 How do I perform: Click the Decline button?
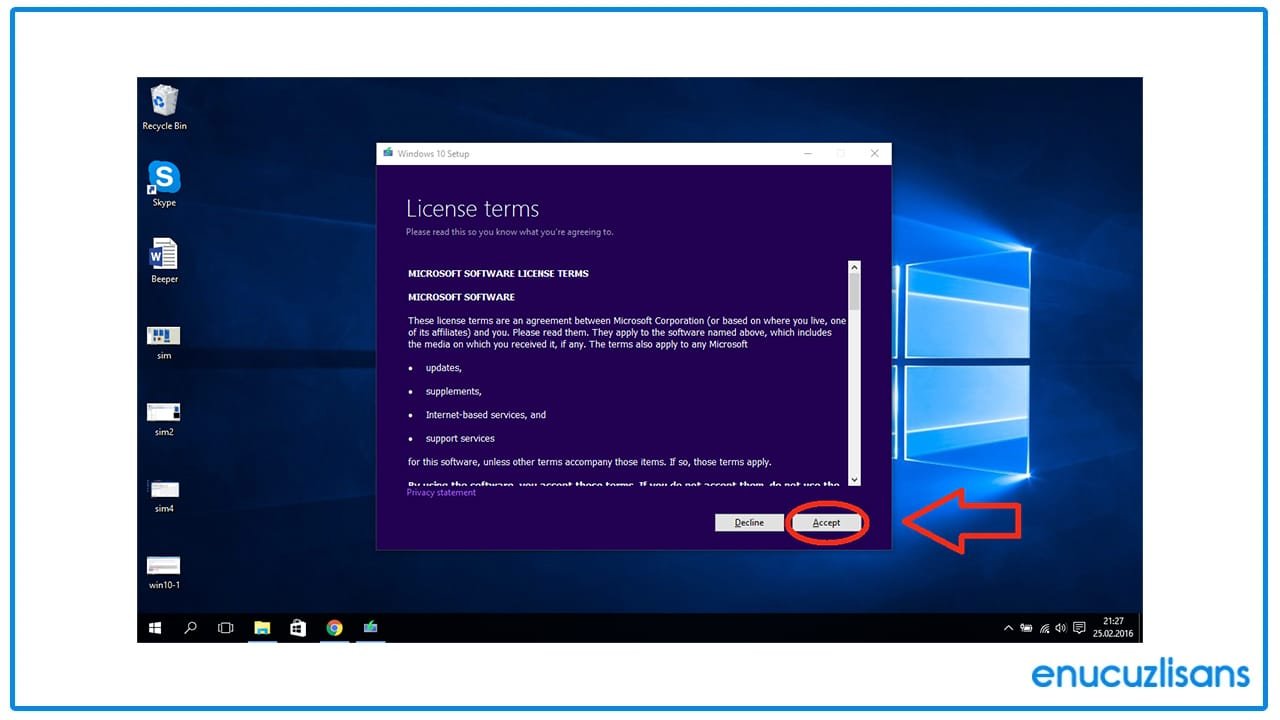tap(749, 523)
